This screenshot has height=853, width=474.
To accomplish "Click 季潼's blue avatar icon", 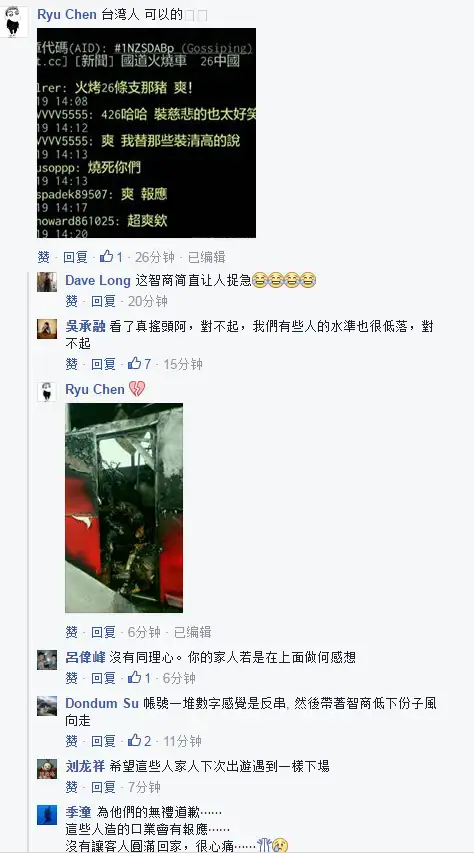I will [47, 814].
